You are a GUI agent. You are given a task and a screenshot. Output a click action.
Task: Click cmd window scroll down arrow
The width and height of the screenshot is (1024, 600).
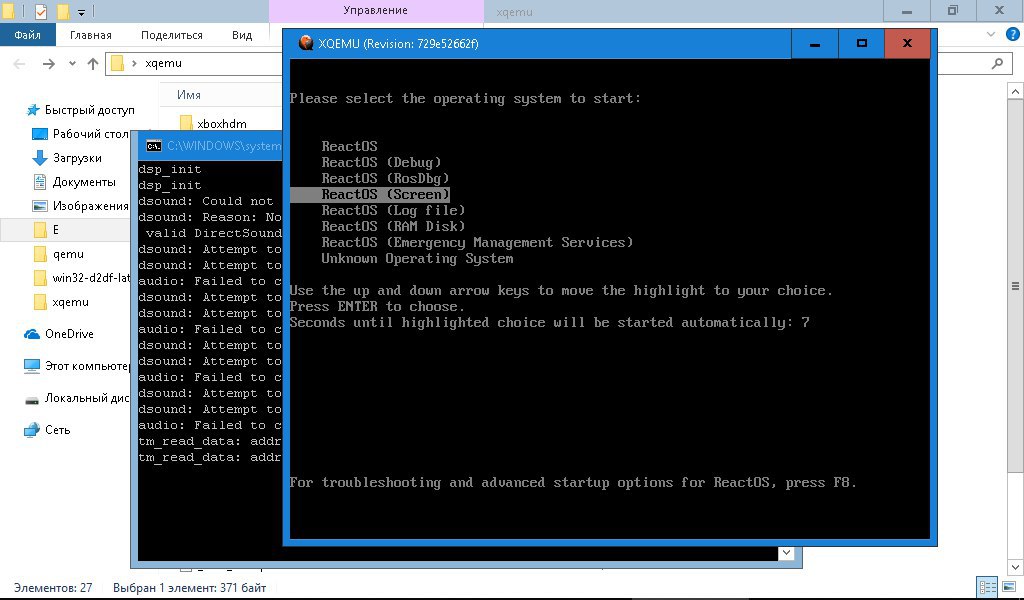point(786,553)
